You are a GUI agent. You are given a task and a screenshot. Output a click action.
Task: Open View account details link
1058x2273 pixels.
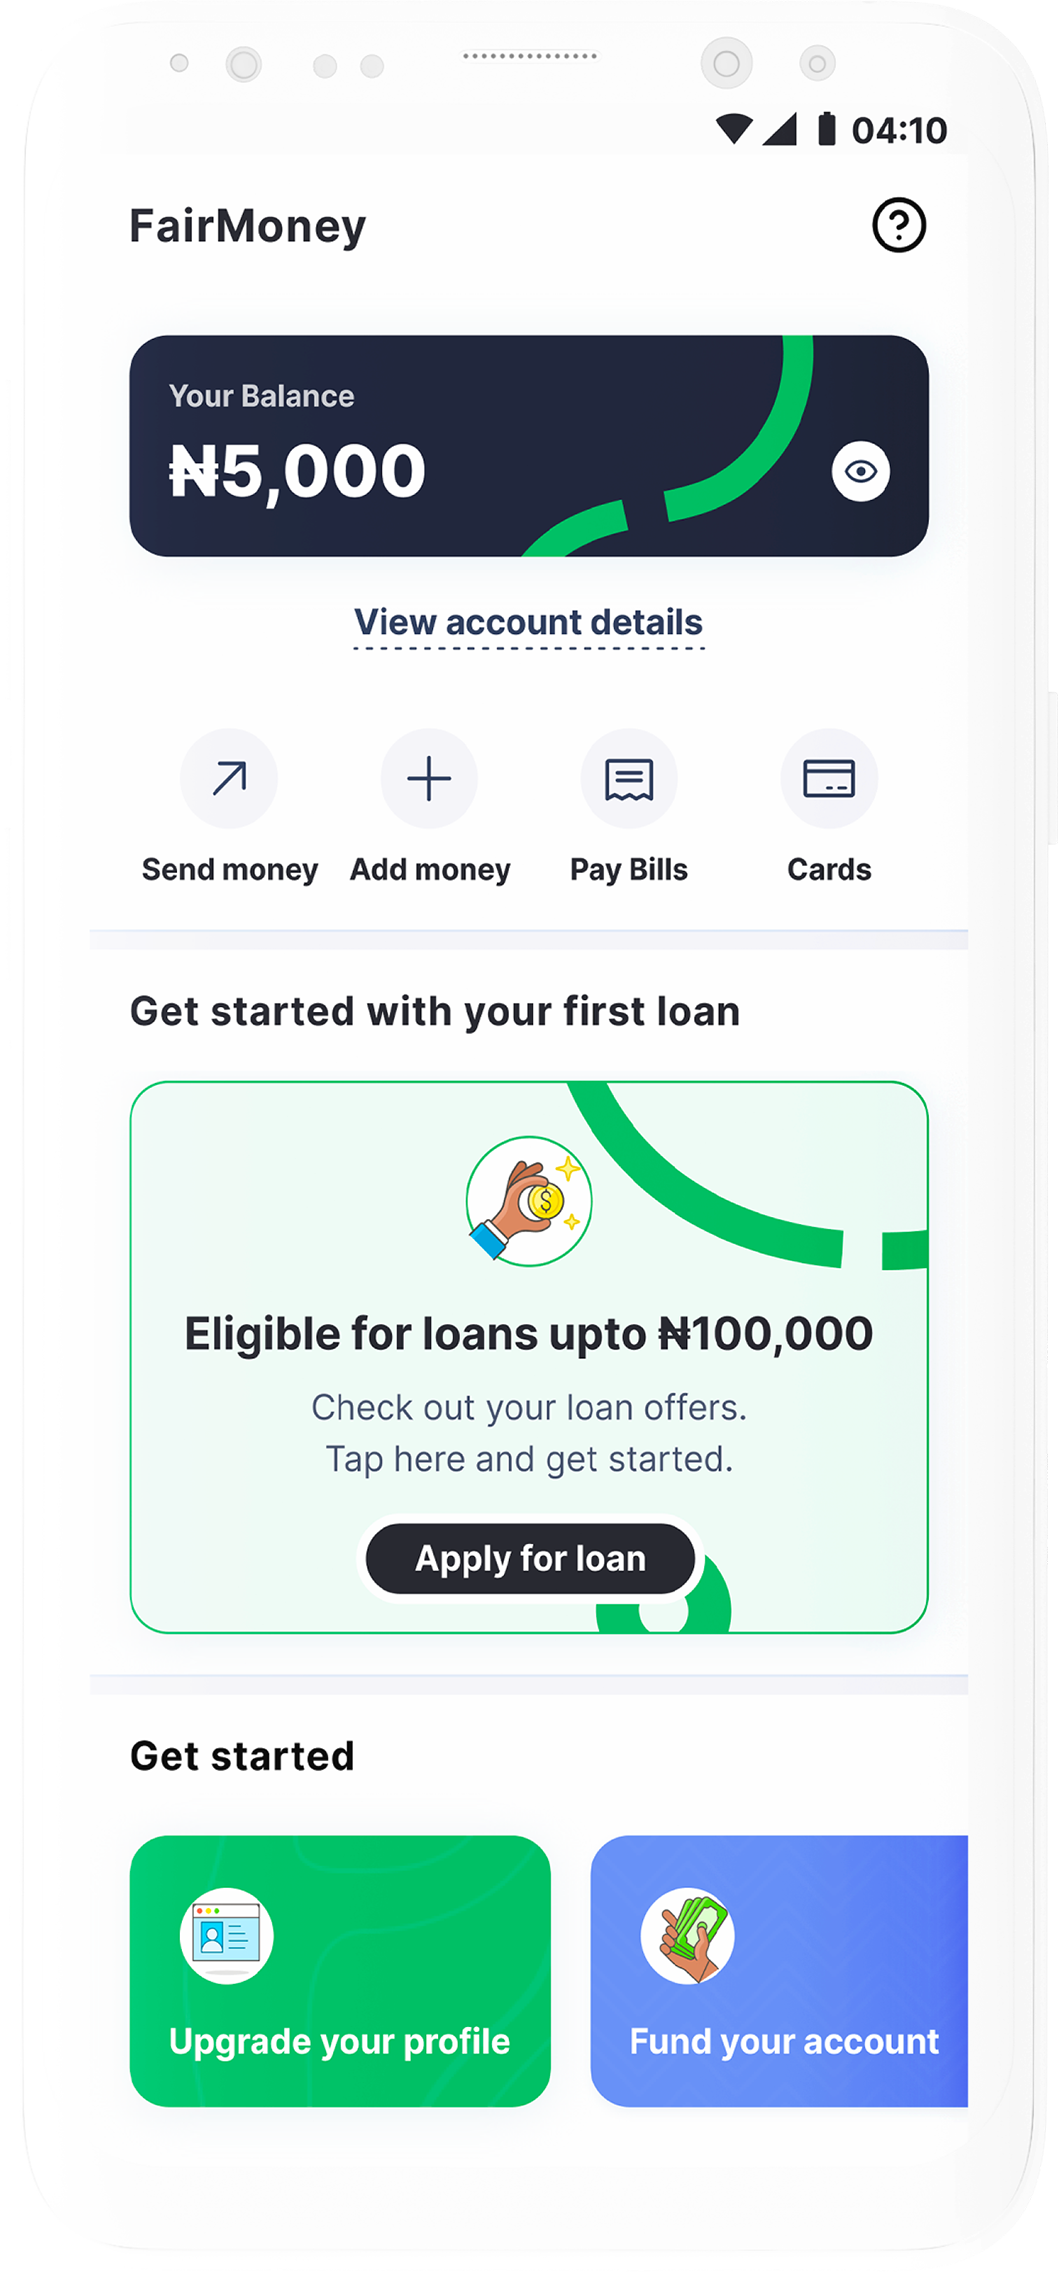click(529, 623)
